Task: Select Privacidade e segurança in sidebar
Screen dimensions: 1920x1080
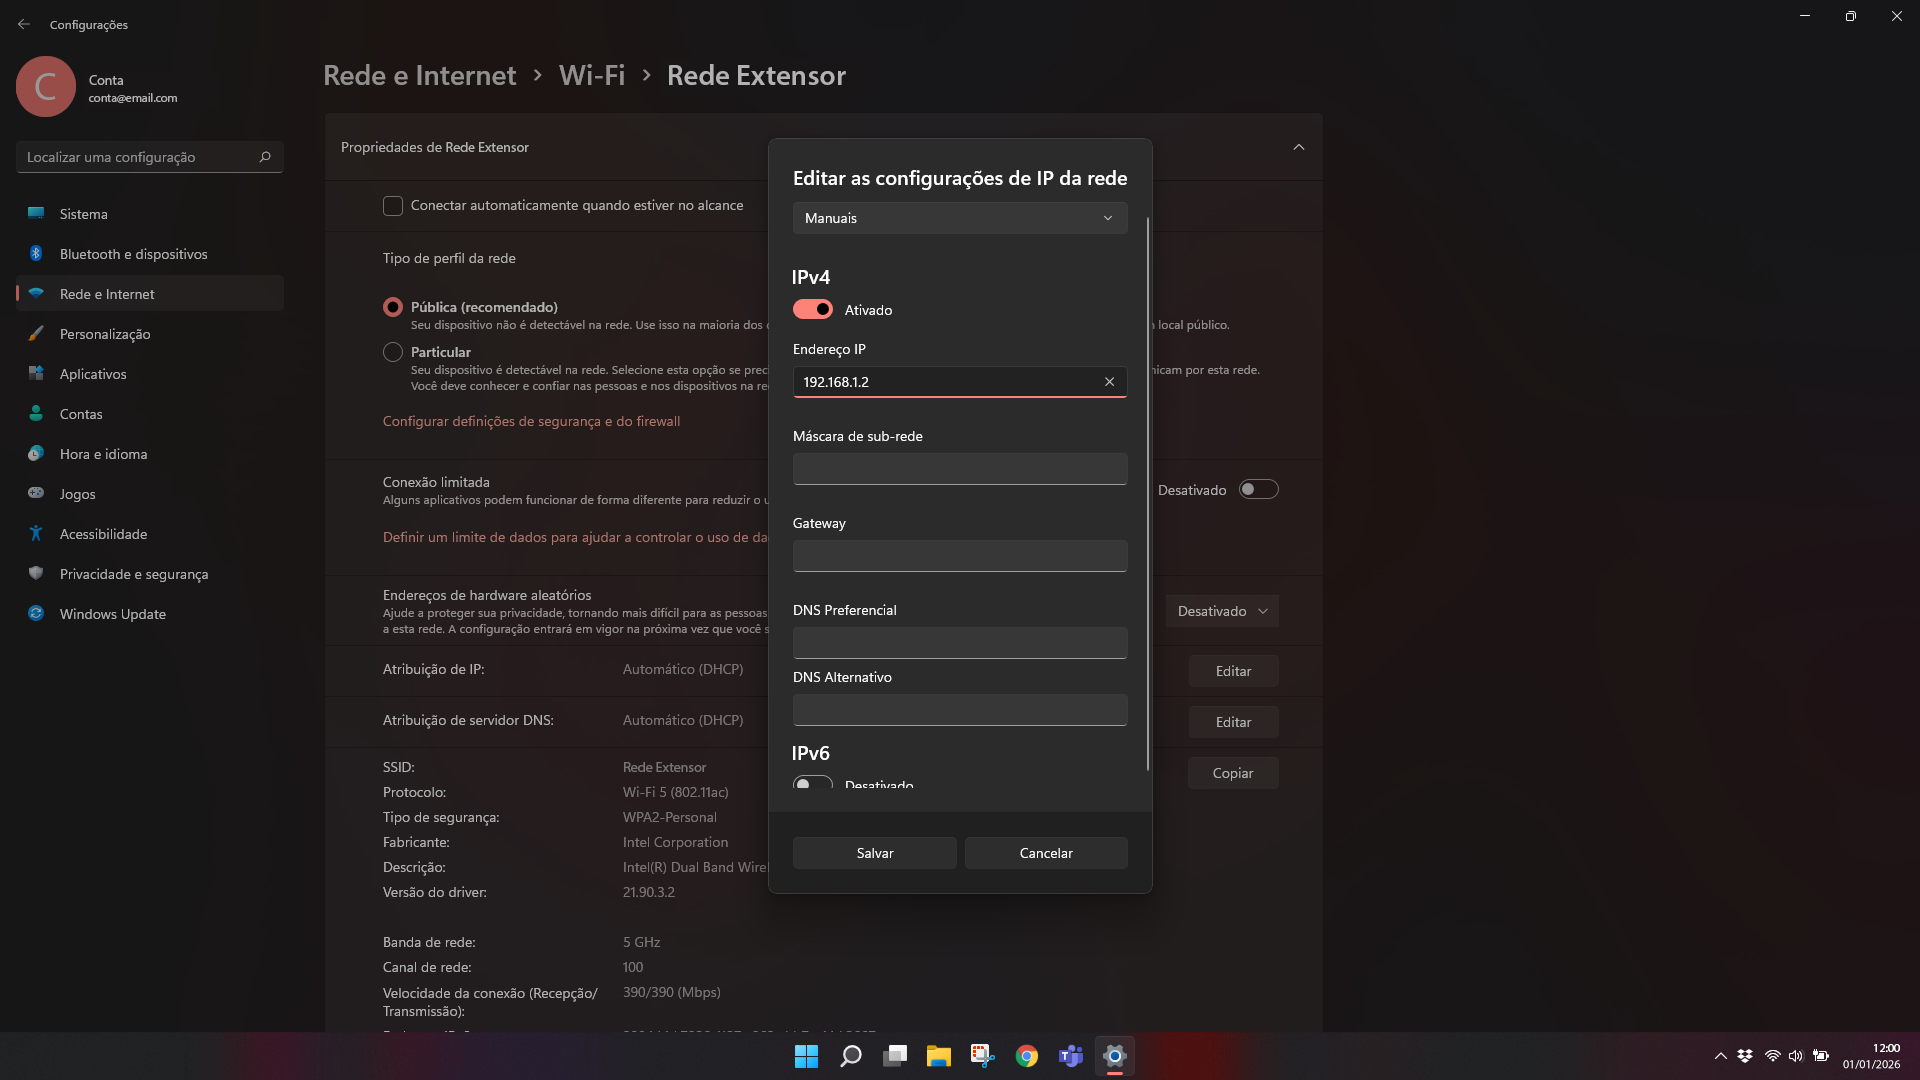Action: [133, 574]
